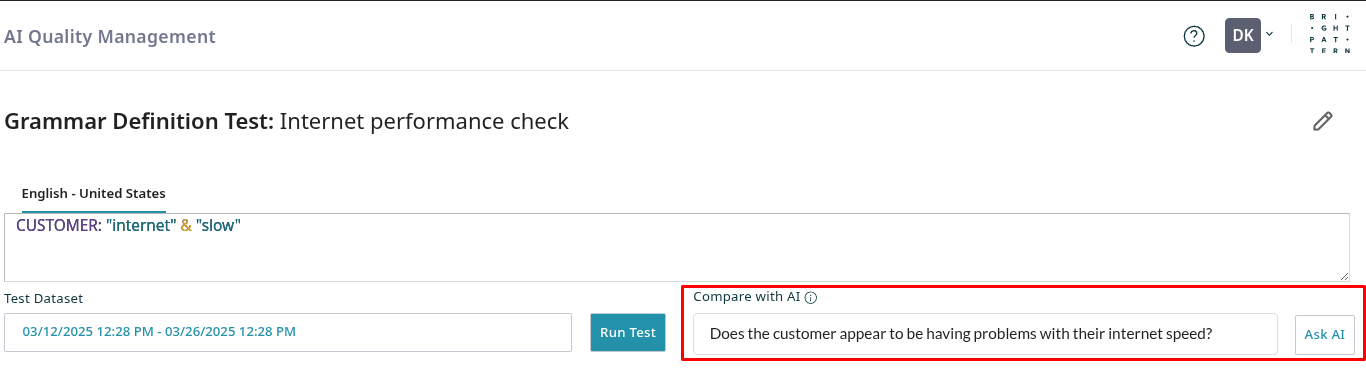The height and width of the screenshot is (380, 1366).
Task: Click the info icon beside Compare with AI
Action: [811, 297]
